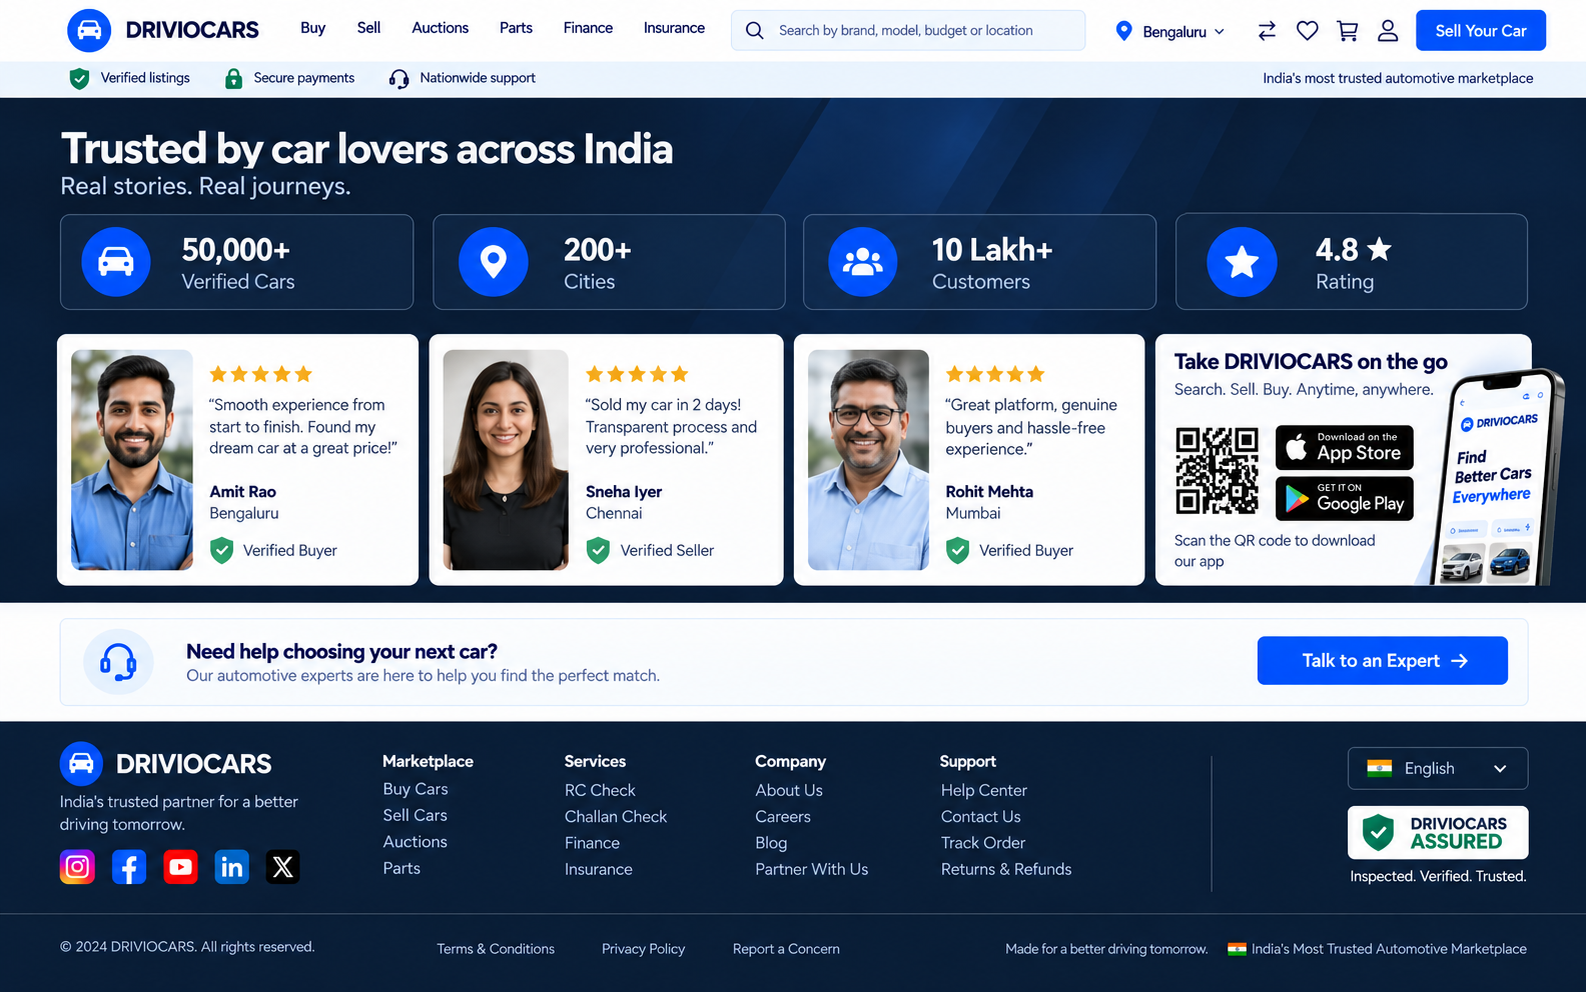Open the Instagram icon in the footer
Image resolution: width=1586 pixels, height=992 pixels.
click(78, 867)
